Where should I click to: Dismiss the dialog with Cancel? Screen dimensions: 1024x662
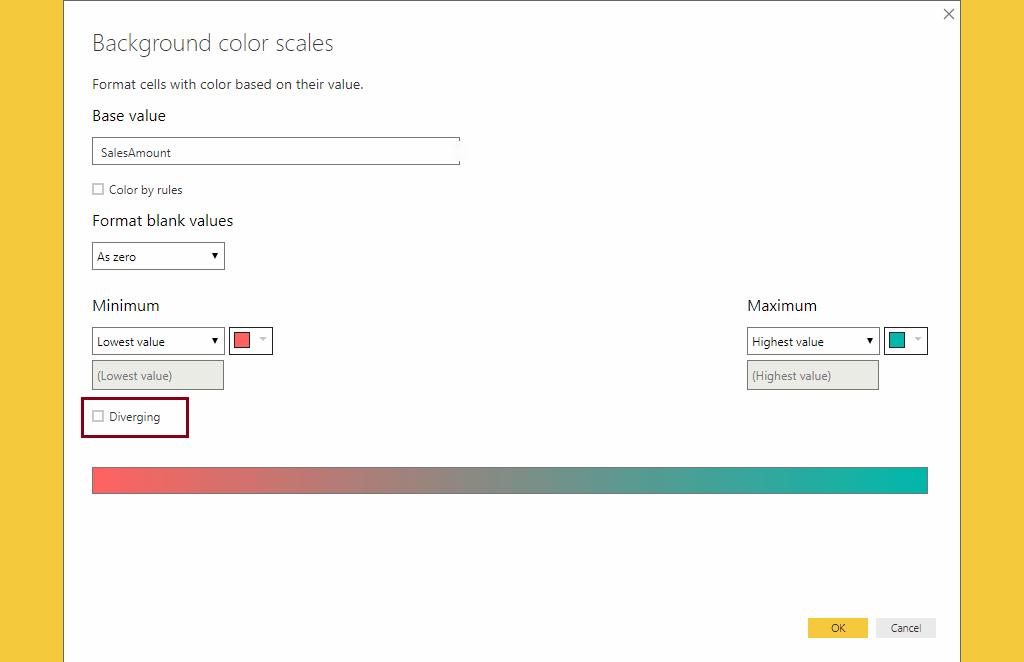(x=905, y=627)
